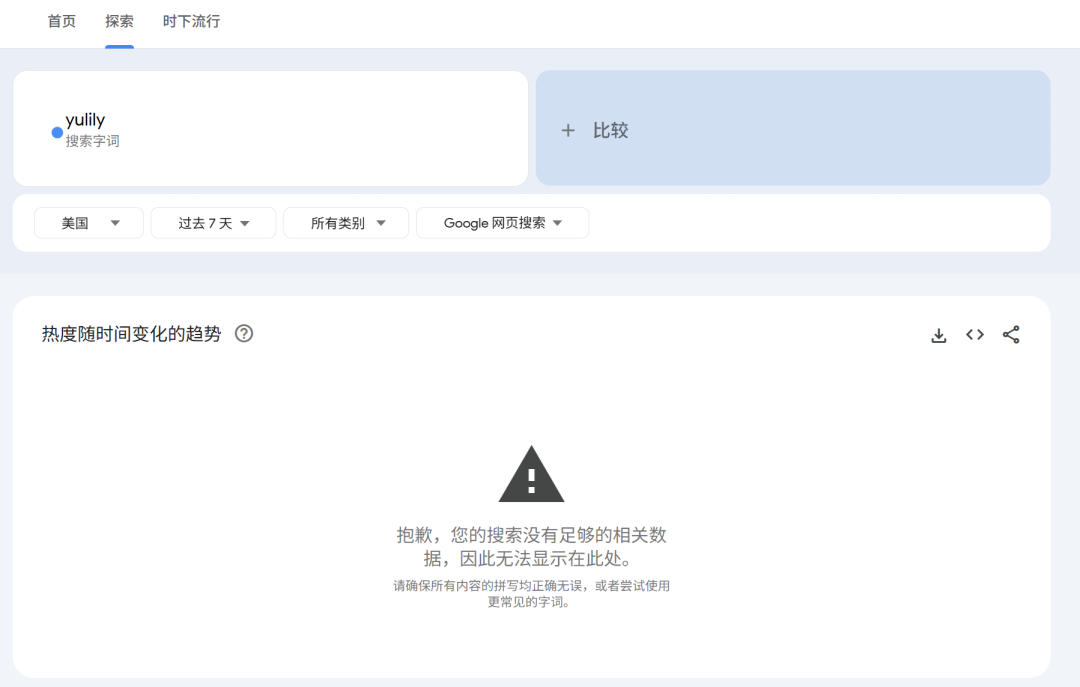
Task: Click the blue dot beside yulily
Action: click(57, 131)
